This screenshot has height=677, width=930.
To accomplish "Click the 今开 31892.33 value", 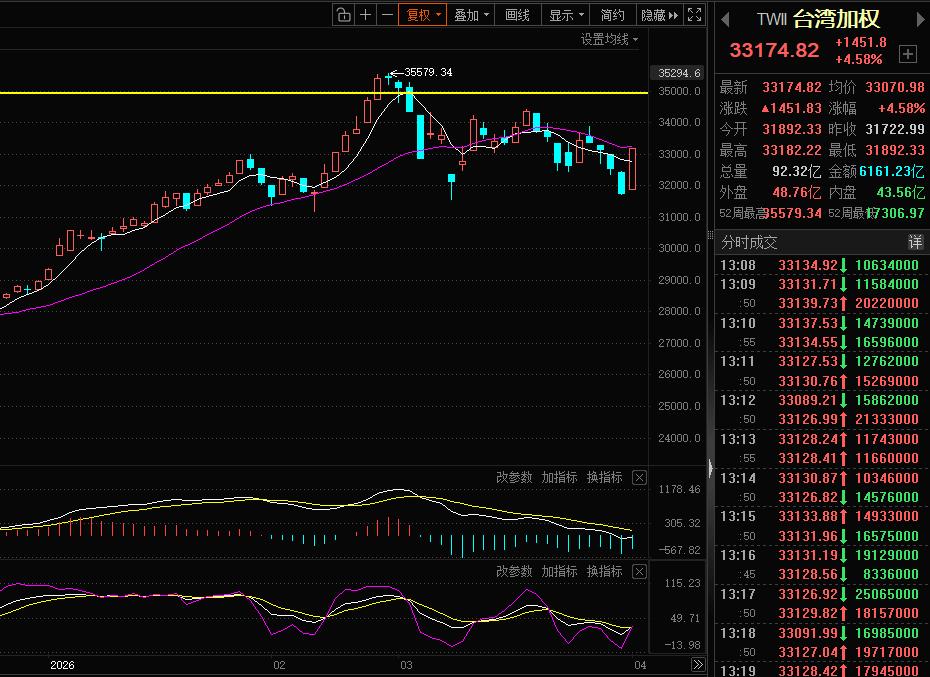I will 792,129.
